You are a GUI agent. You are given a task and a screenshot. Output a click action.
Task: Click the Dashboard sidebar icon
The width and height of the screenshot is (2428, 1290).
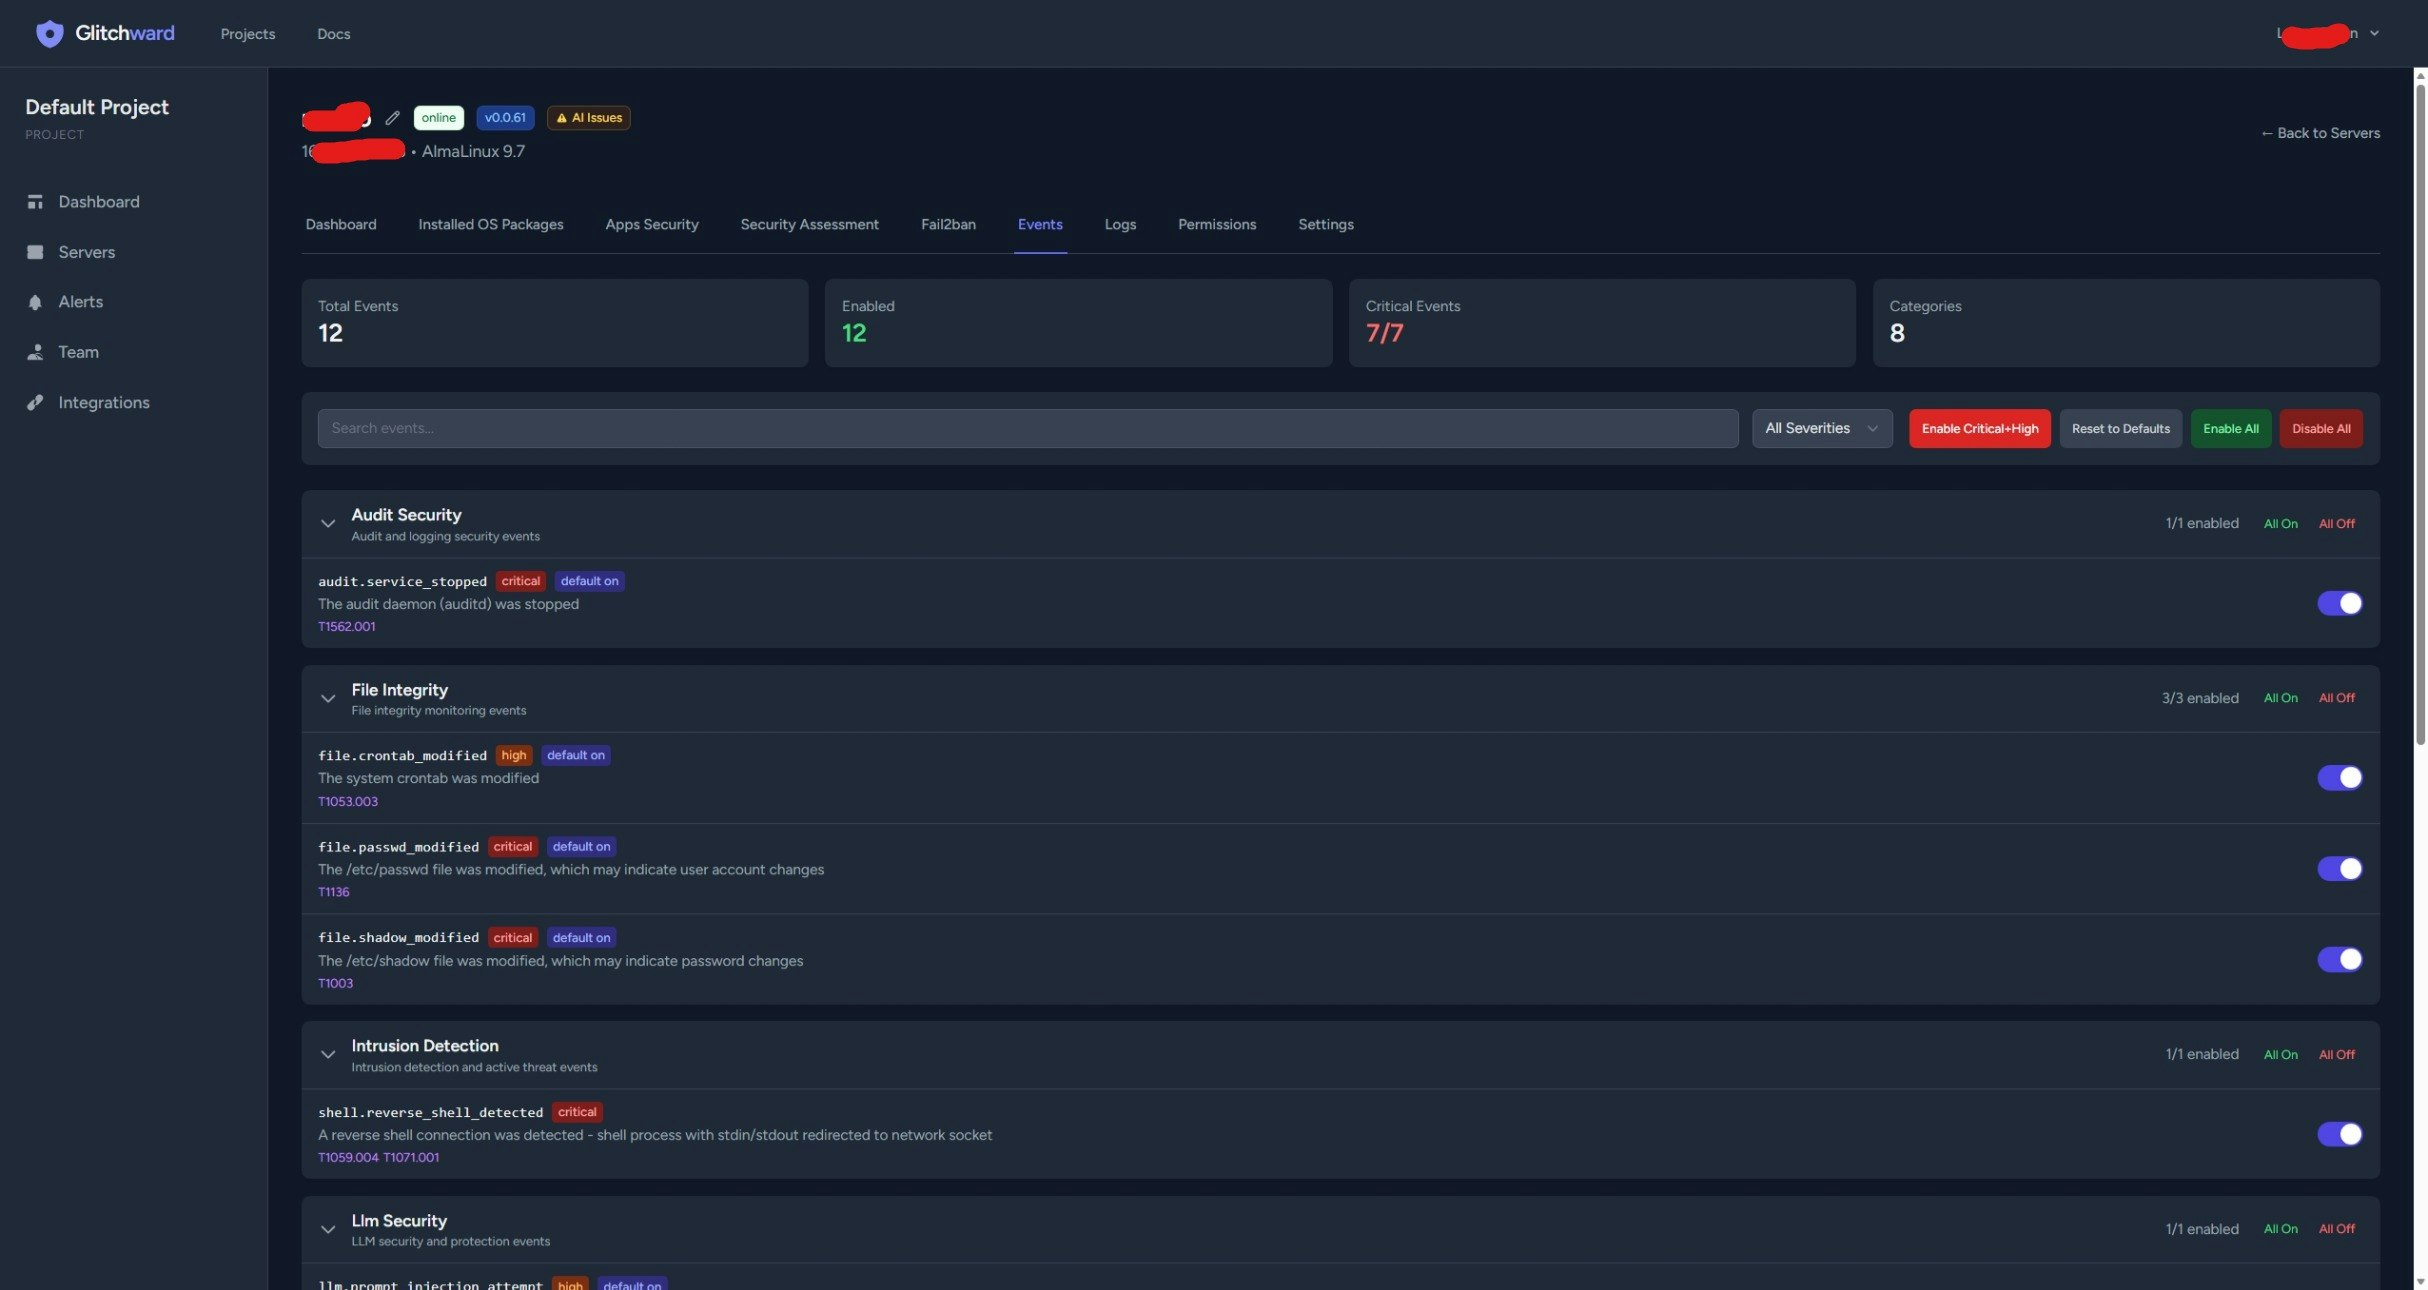point(35,202)
